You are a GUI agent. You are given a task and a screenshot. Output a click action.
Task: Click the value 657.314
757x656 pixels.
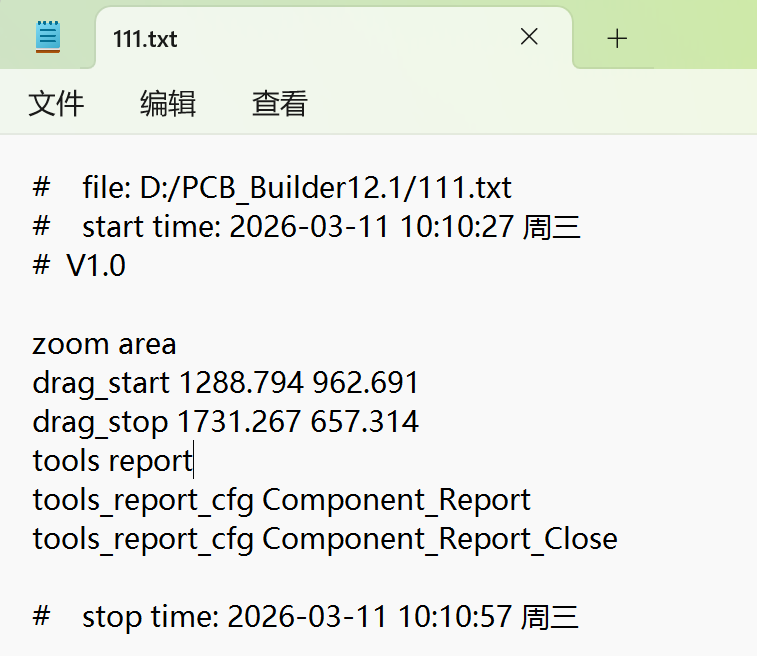tap(364, 422)
